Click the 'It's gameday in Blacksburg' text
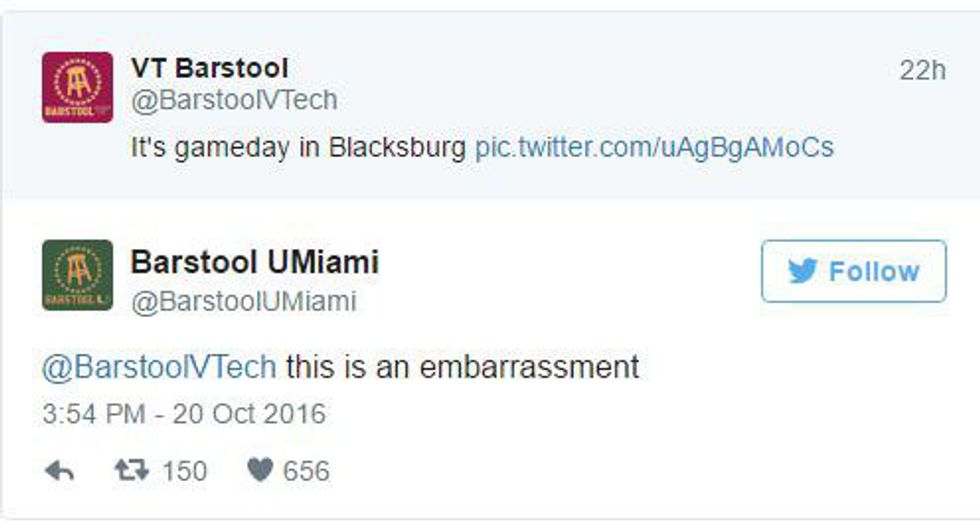The height and width of the screenshot is (526, 980). tap(299, 148)
